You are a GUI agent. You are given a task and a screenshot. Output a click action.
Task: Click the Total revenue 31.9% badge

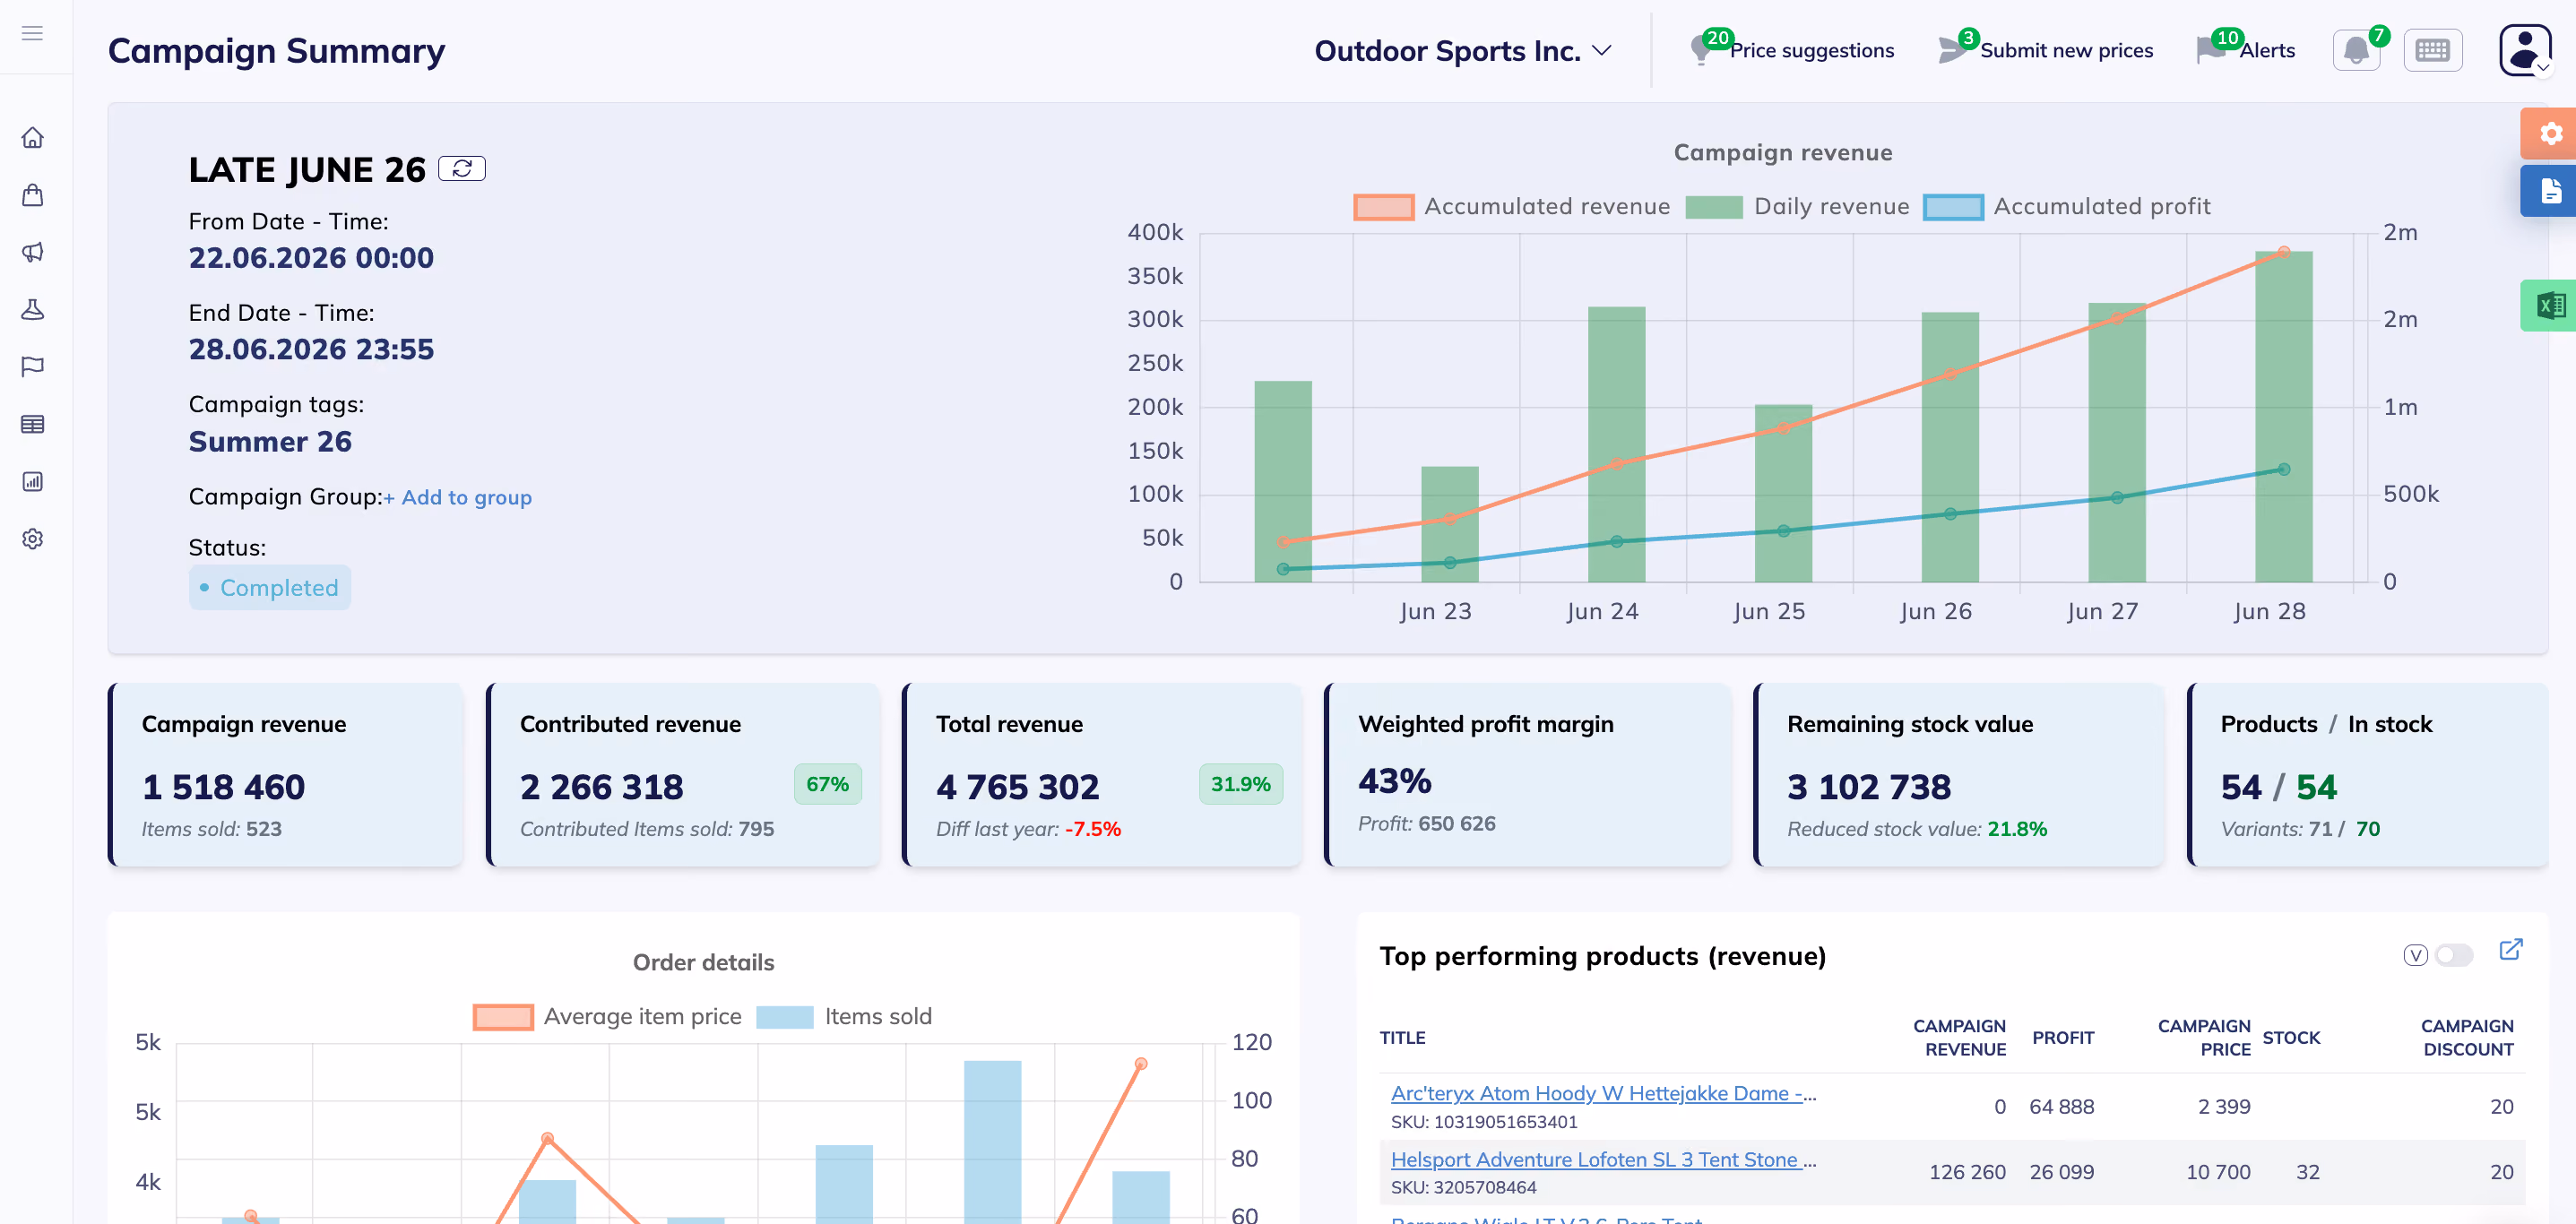coord(1240,784)
